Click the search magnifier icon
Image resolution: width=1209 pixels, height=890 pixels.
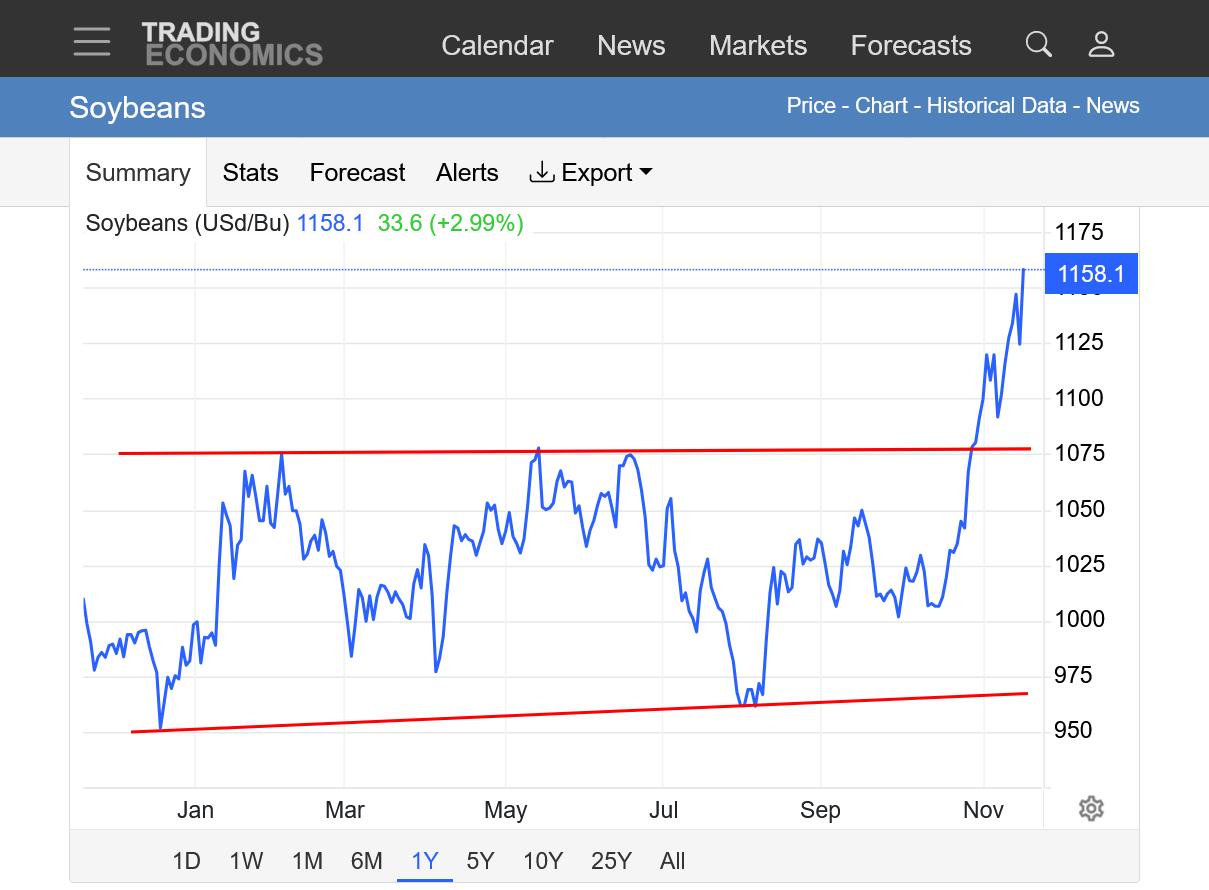[1039, 44]
